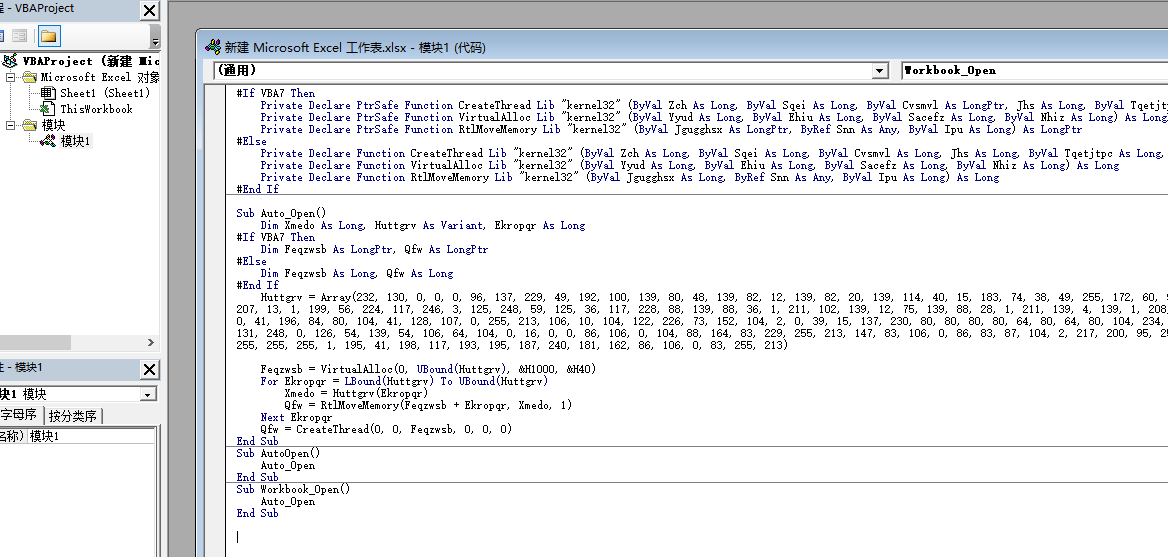This screenshot has width=1168, height=557.
Task: Click the final 'End Sub' line
Action: (x=258, y=513)
